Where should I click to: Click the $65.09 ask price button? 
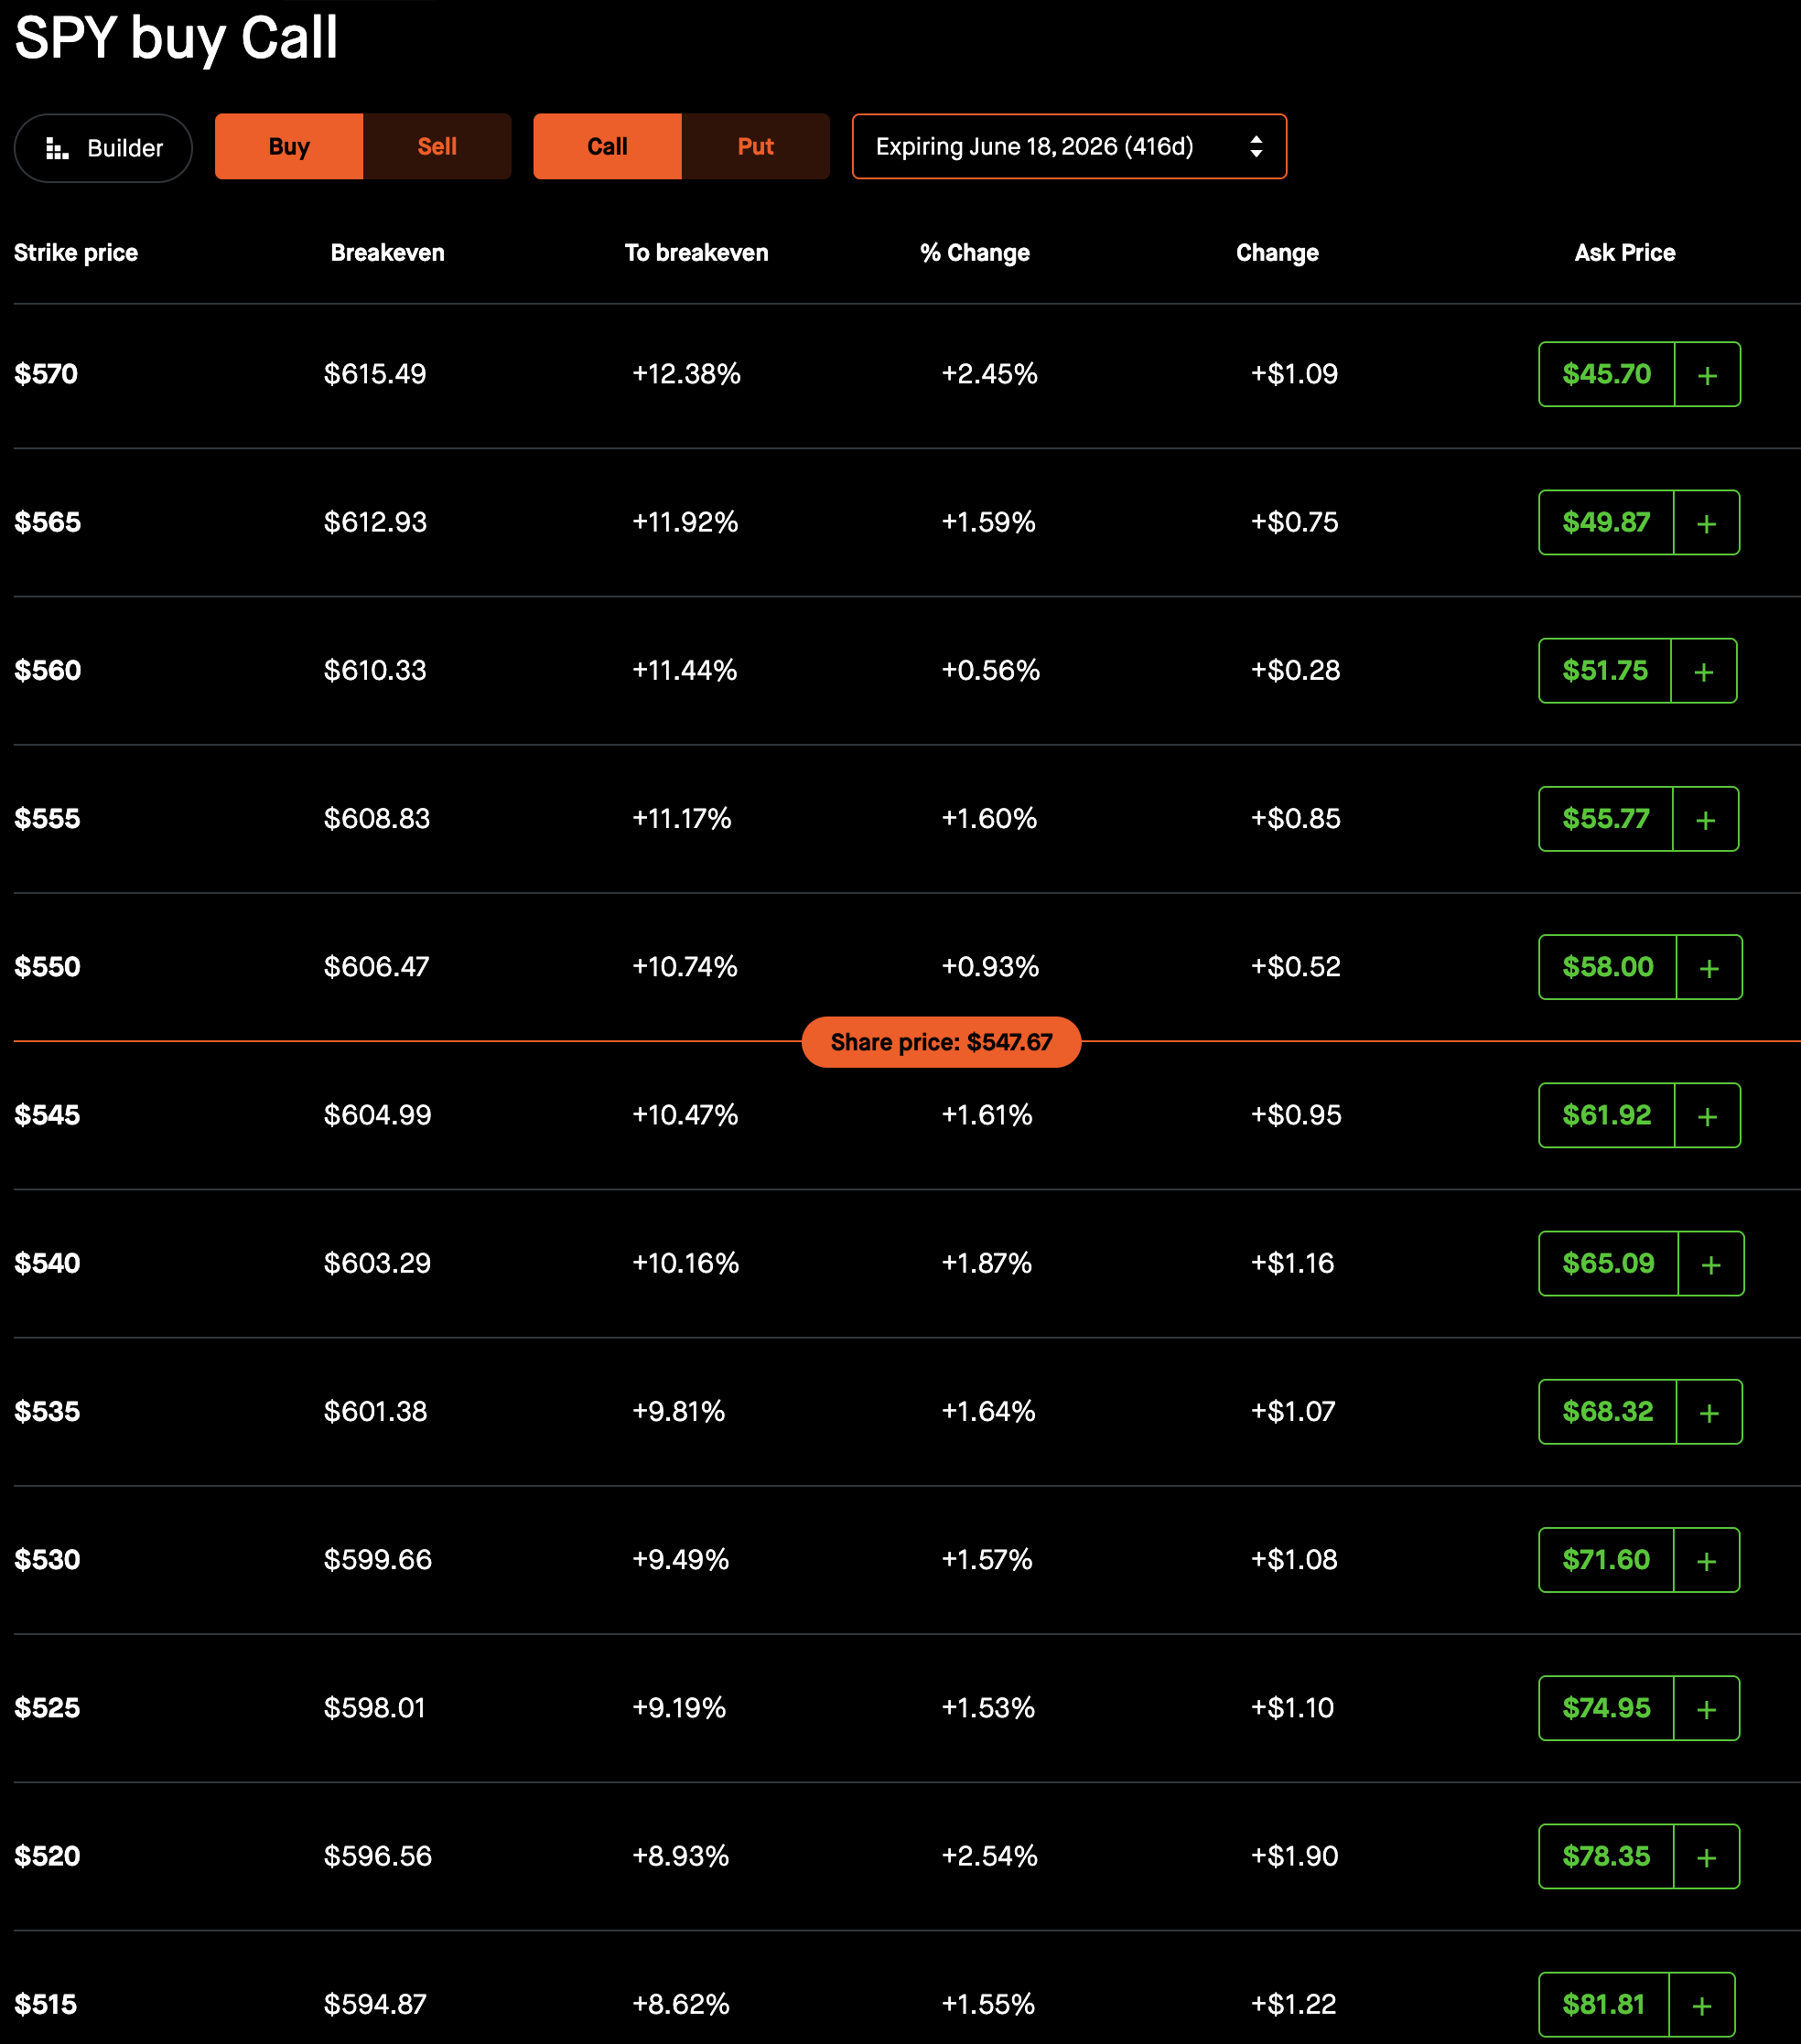(x=1608, y=1264)
